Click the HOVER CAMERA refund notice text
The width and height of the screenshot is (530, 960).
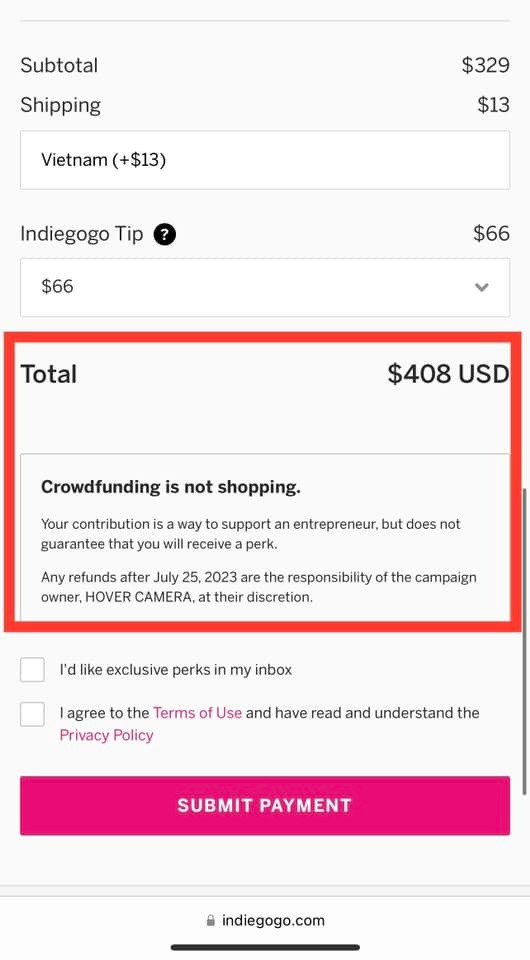click(258, 587)
